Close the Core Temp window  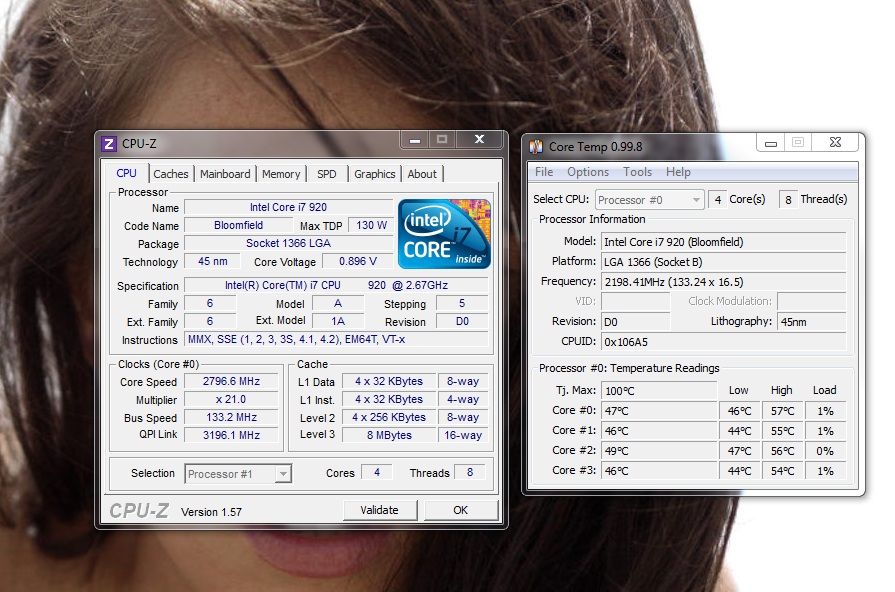(x=835, y=143)
